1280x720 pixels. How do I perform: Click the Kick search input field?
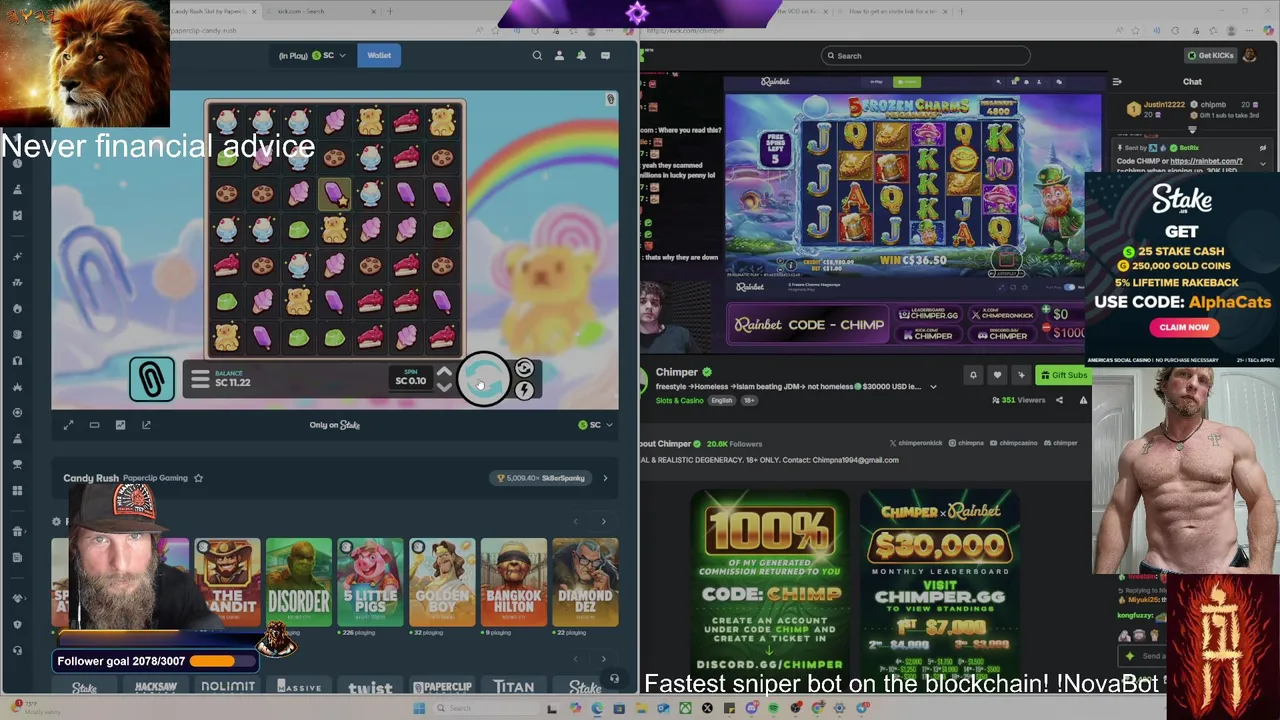[x=925, y=56]
